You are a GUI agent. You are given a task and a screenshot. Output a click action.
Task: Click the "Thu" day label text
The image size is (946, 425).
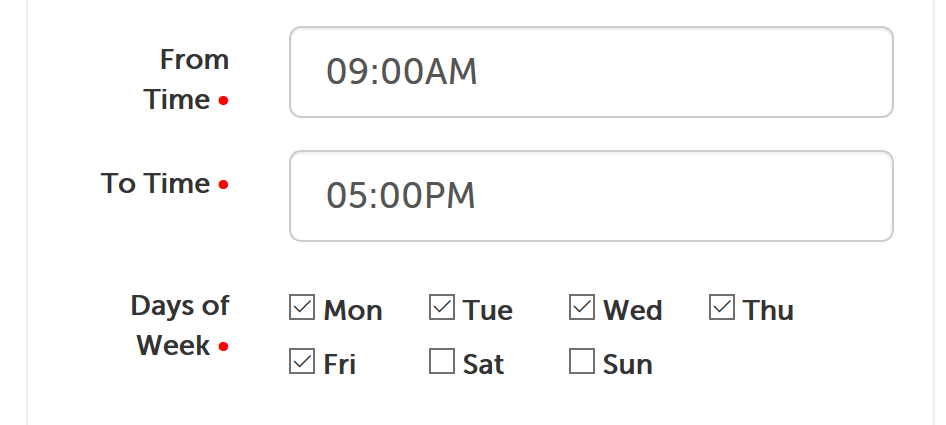click(x=769, y=311)
